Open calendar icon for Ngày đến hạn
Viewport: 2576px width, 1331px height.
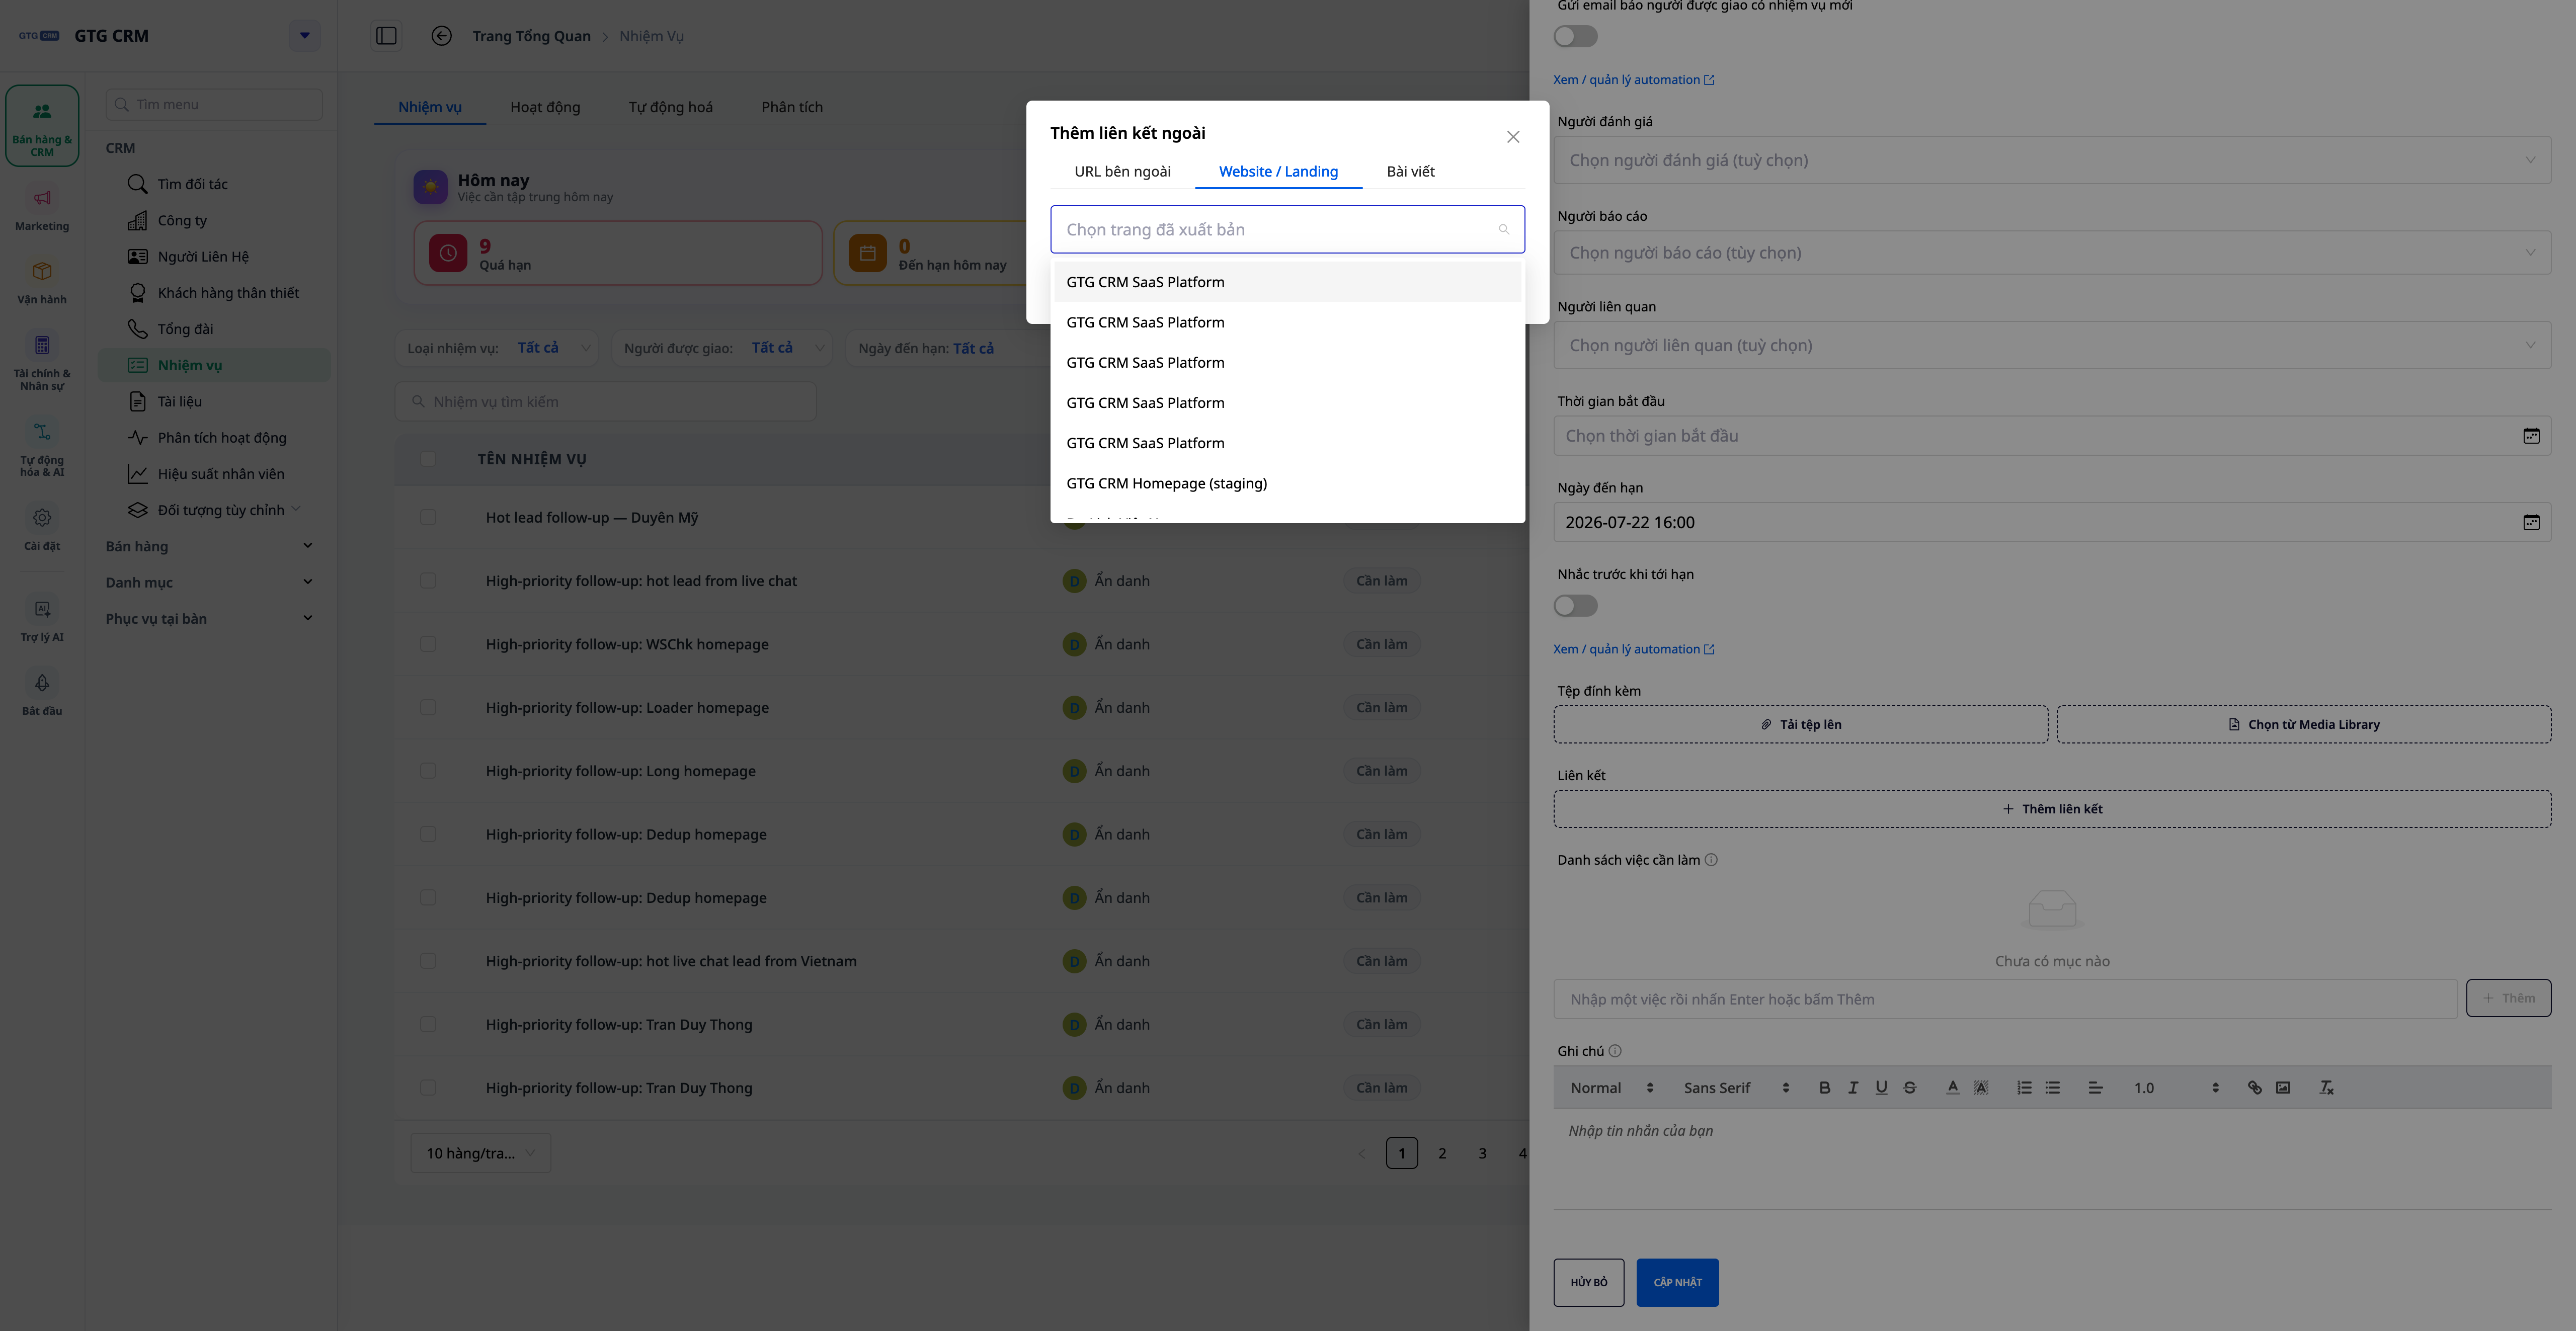tap(2531, 522)
